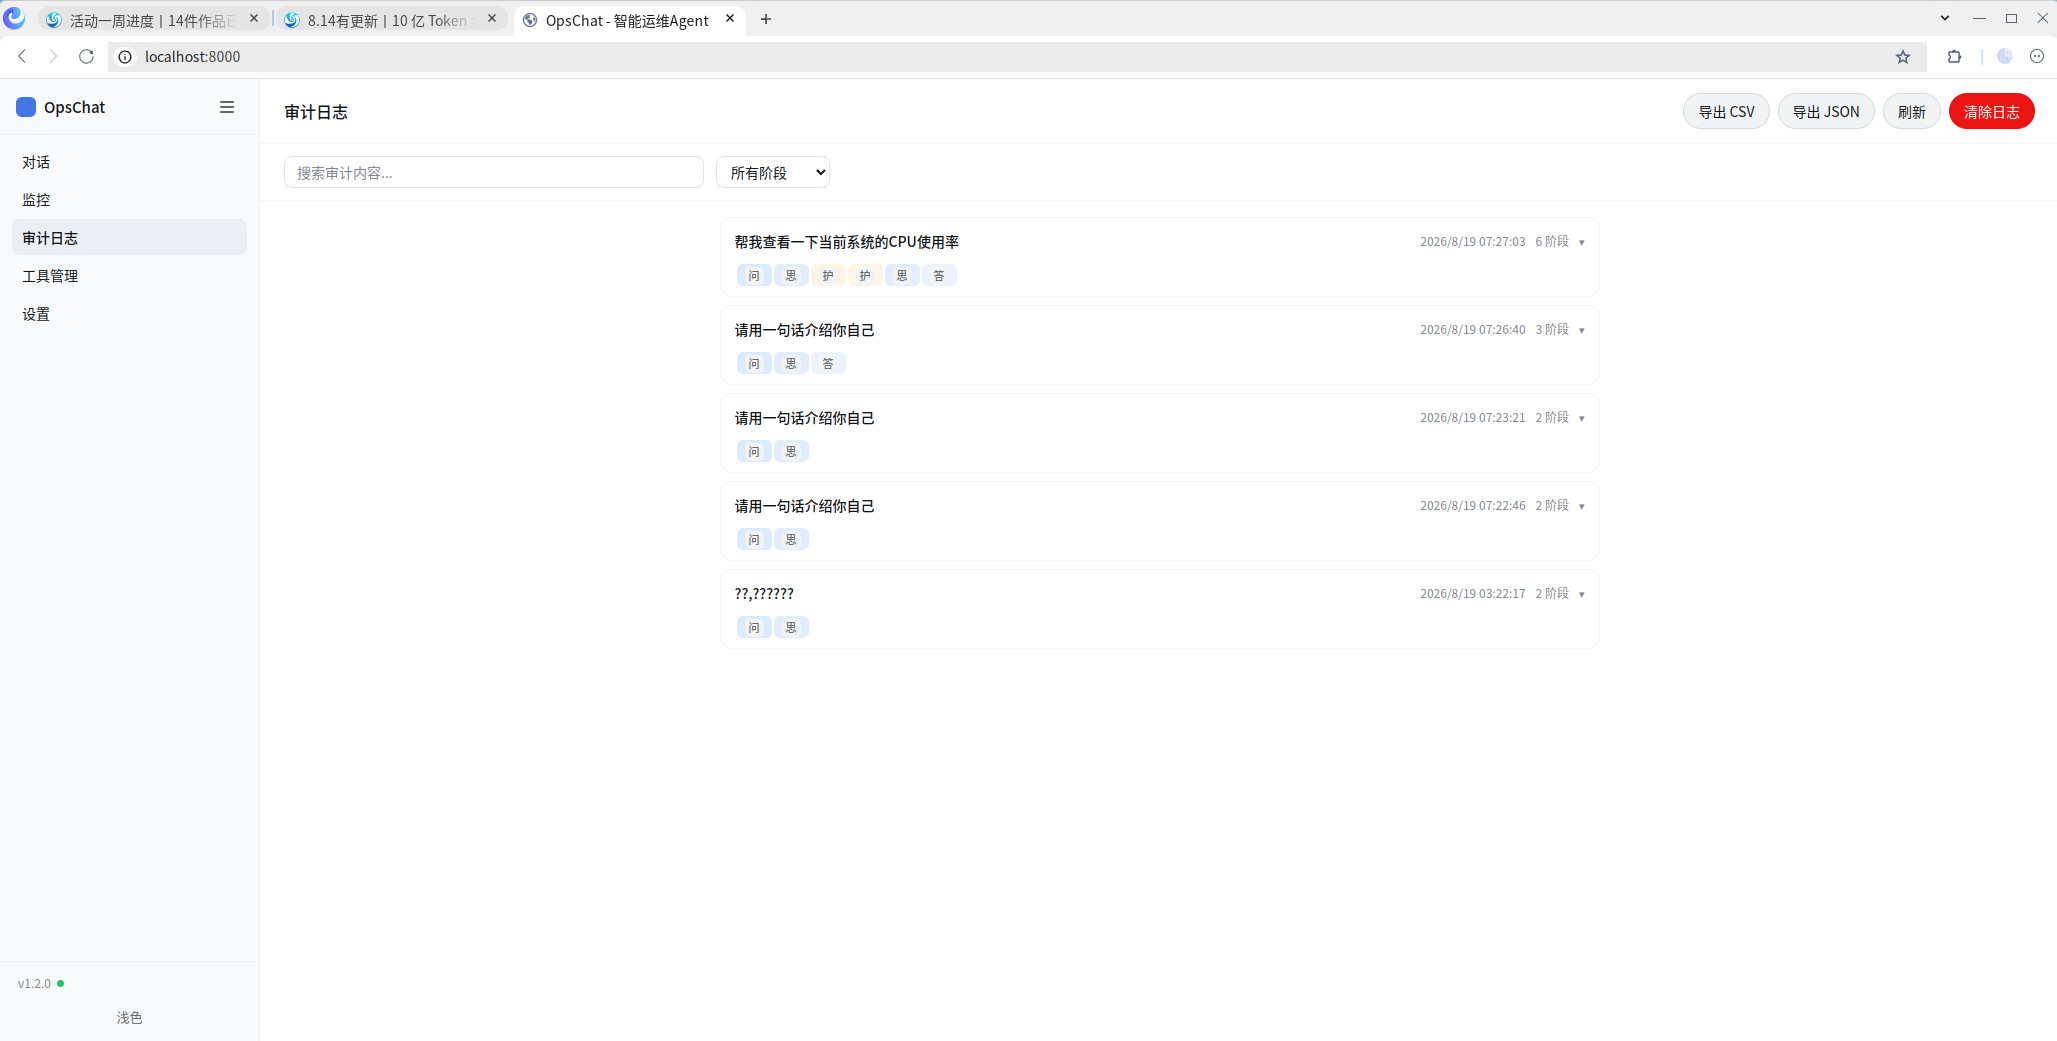Reload the page with the refresh icon
2057x1041 pixels.
[86, 57]
